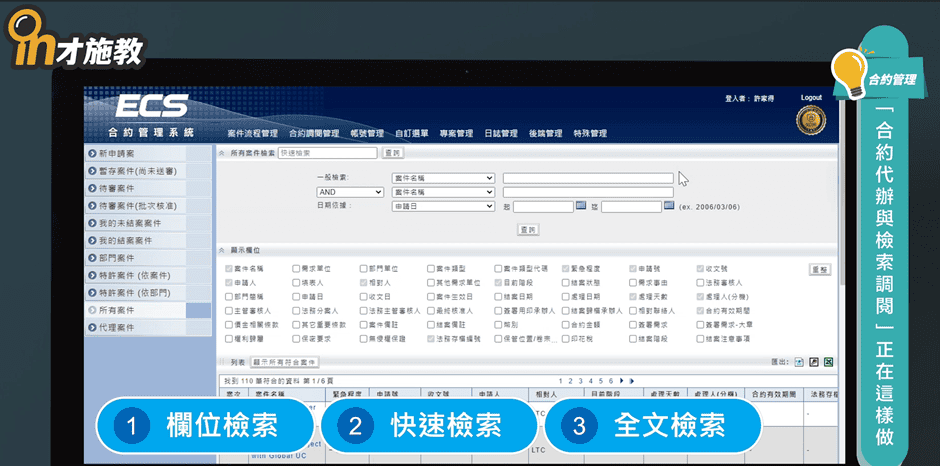
Task: Enable the 需求單位 column checkbox
Action: 296,269
